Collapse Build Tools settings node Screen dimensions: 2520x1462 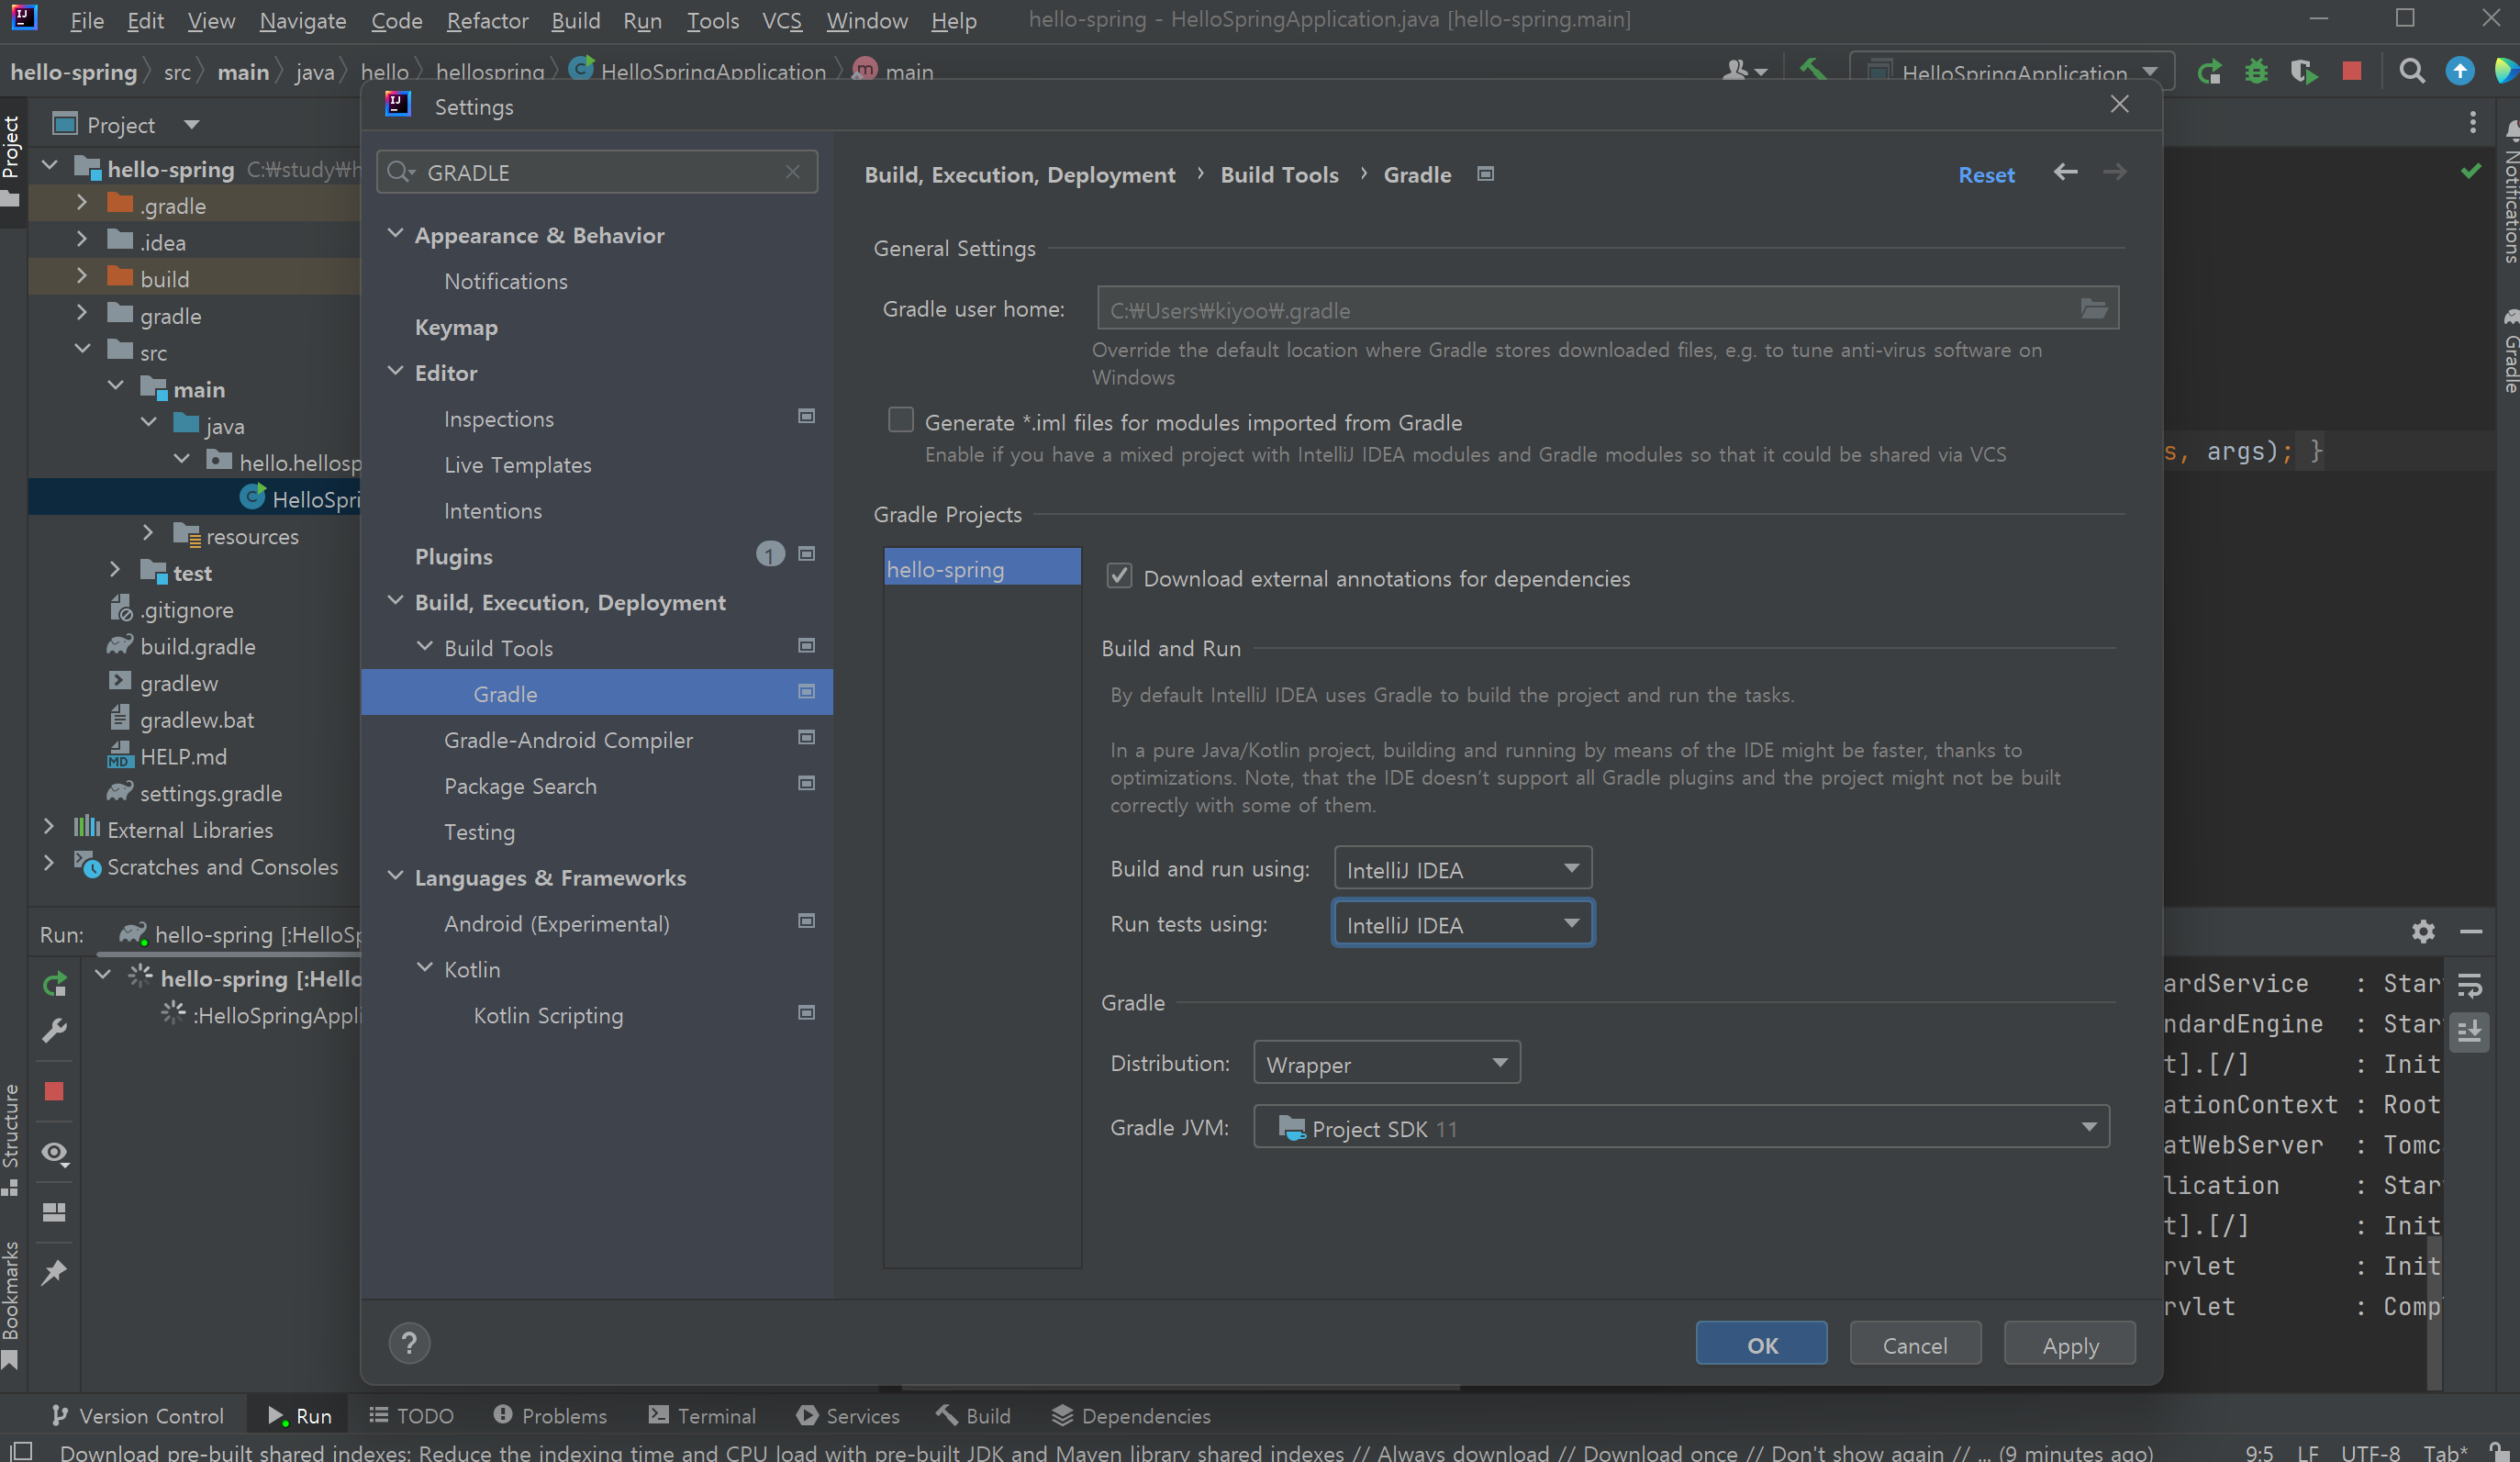tap(425, 647)
